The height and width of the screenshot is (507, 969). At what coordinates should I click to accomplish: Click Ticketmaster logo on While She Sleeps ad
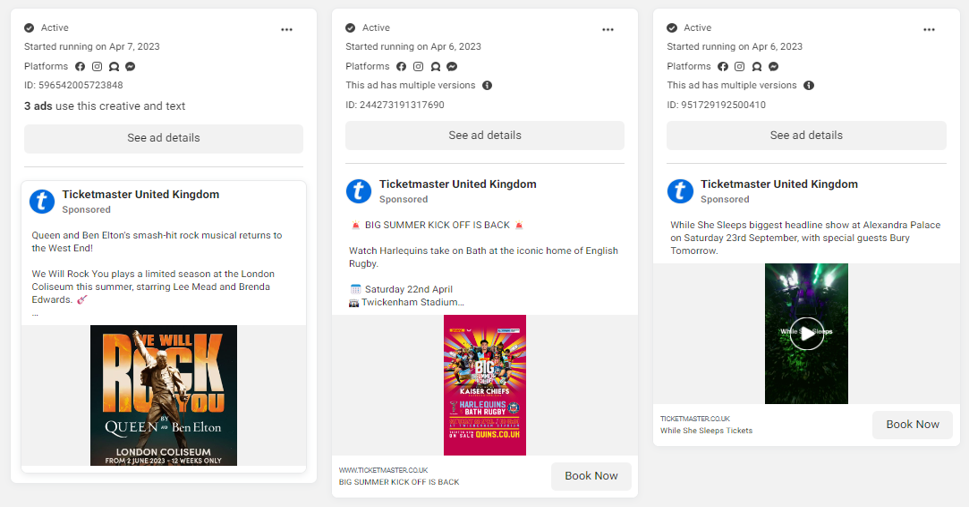click(x=680, y=191)
